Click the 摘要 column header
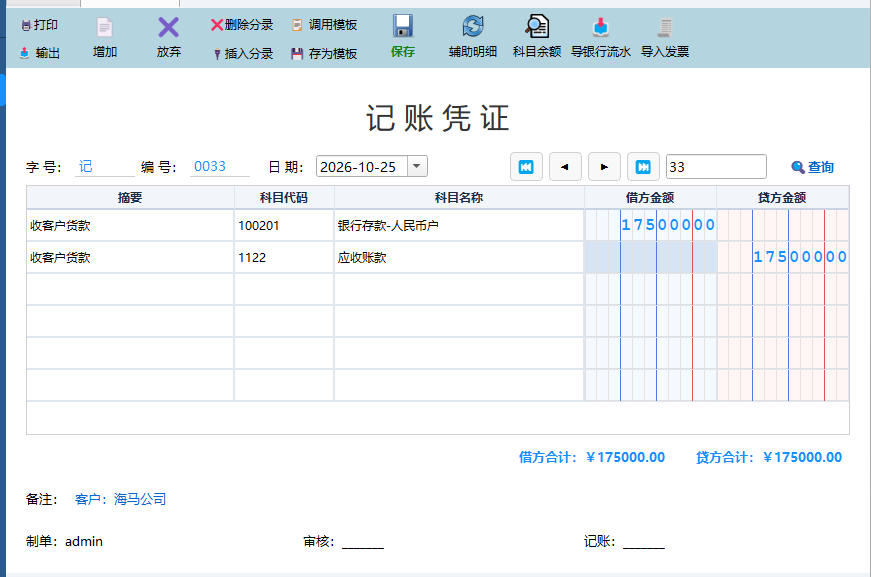 (130, 198)
